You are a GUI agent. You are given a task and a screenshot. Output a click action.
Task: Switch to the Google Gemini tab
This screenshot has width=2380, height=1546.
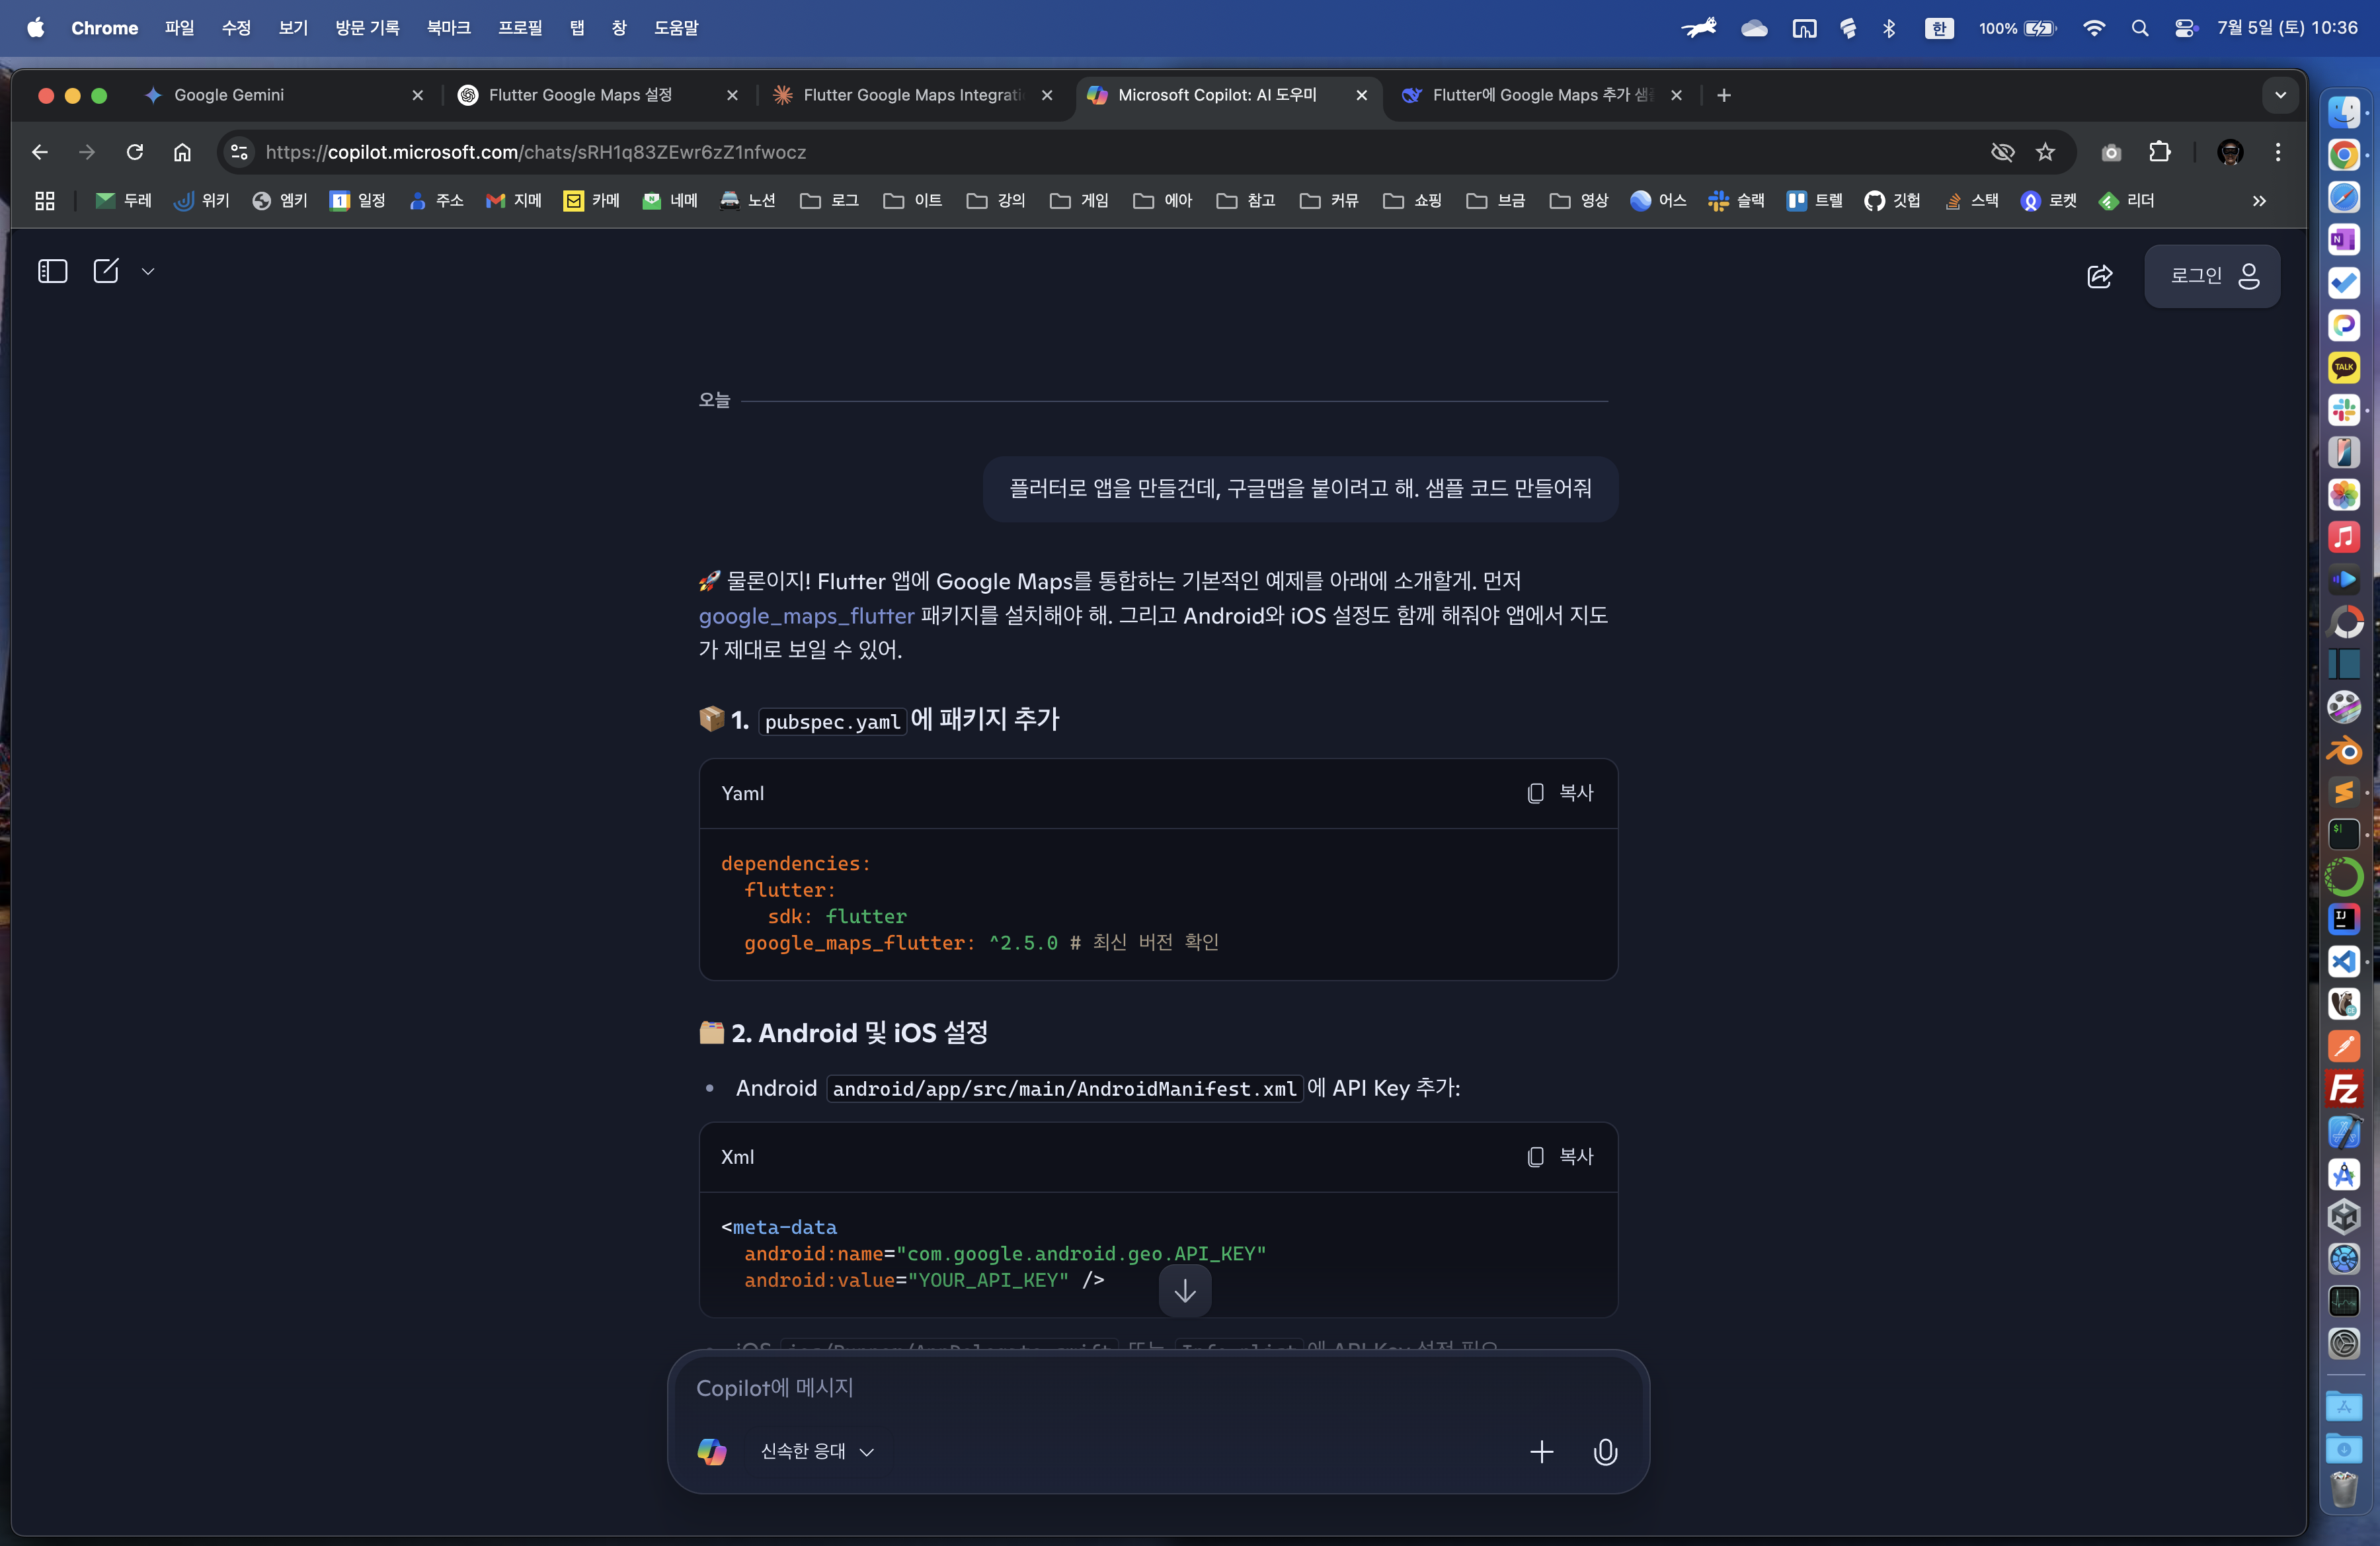tap(229, 95)
